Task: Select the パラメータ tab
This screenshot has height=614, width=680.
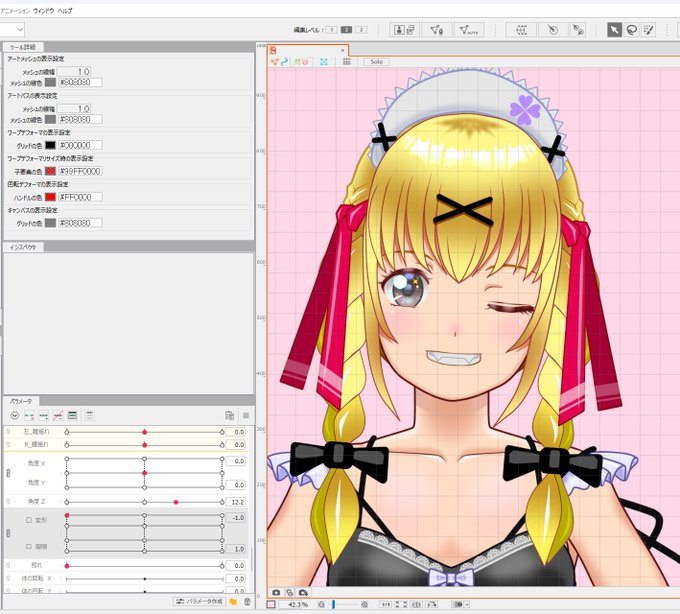Action: tap(20, 401)
